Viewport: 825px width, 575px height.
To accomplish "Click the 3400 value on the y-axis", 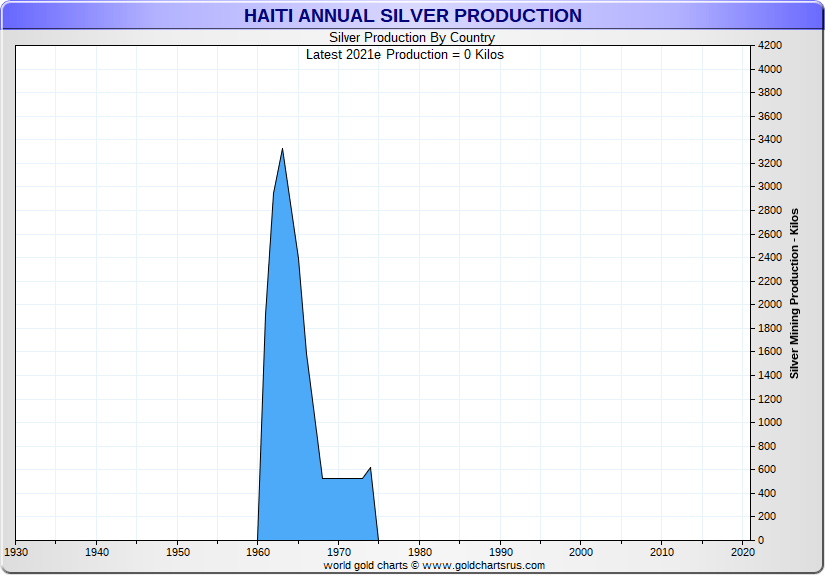I will point(769,140).
